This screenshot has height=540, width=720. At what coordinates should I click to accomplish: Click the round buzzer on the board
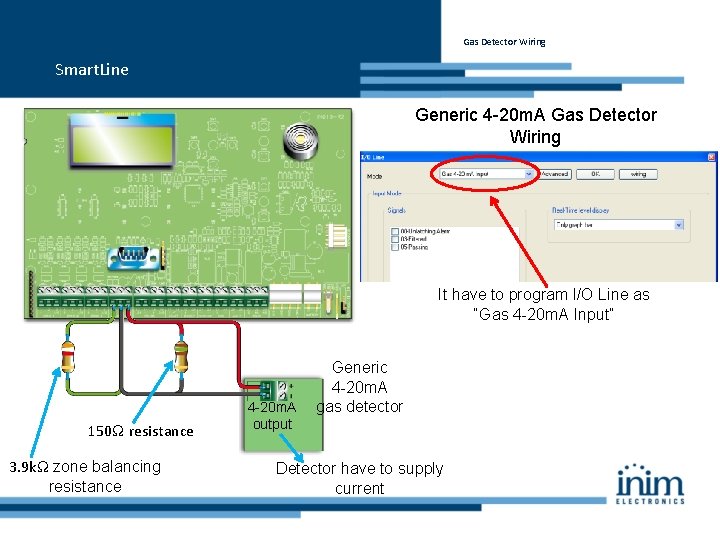(301, 141)
